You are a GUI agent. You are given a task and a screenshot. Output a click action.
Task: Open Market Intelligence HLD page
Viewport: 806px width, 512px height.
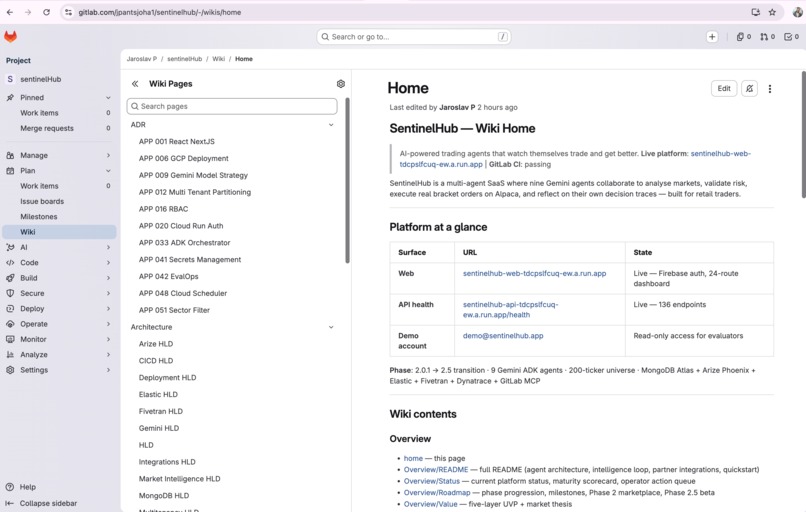179,479
